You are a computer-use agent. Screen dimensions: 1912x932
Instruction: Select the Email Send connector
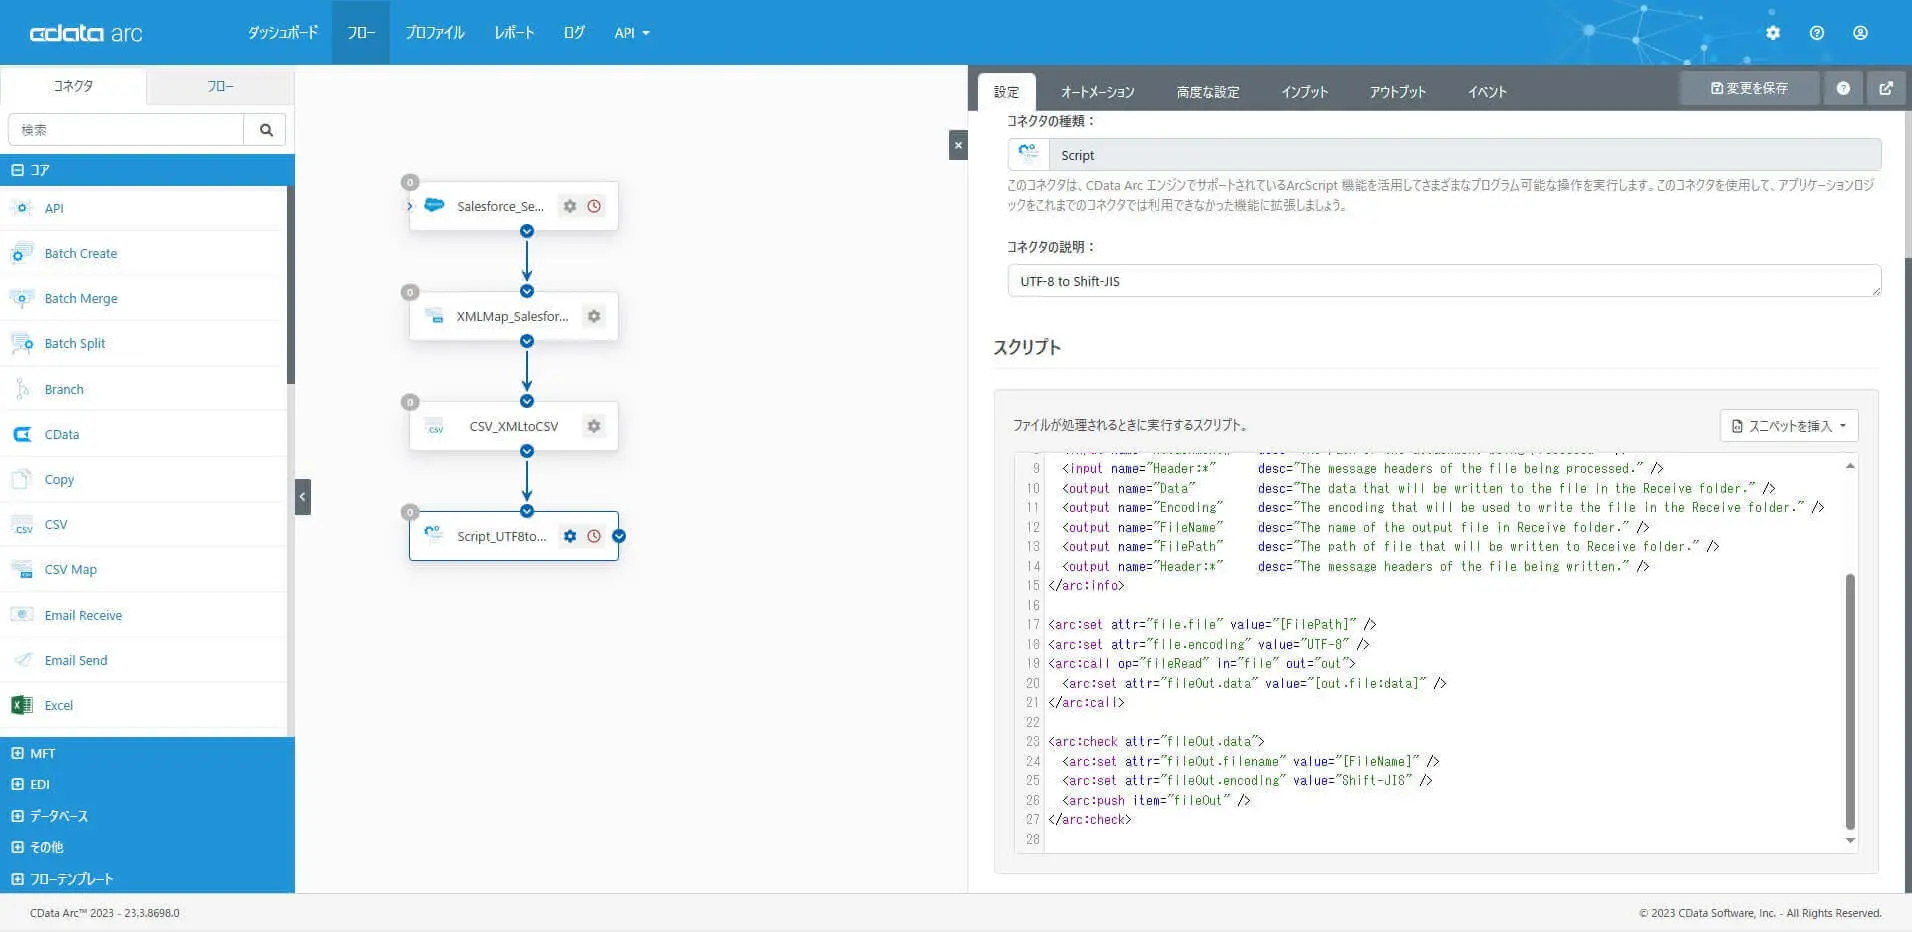tap(143, 660)
